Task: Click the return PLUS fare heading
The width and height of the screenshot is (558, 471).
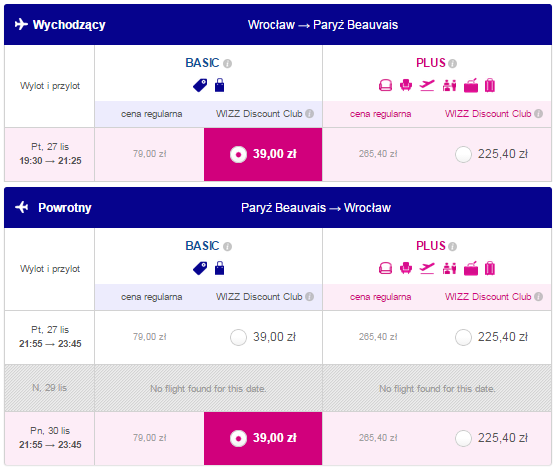Action: coord(431,246)
